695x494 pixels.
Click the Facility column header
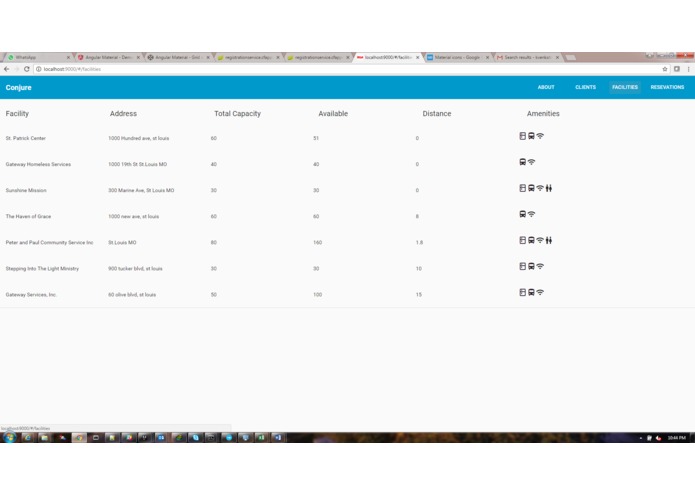point(17,114)
